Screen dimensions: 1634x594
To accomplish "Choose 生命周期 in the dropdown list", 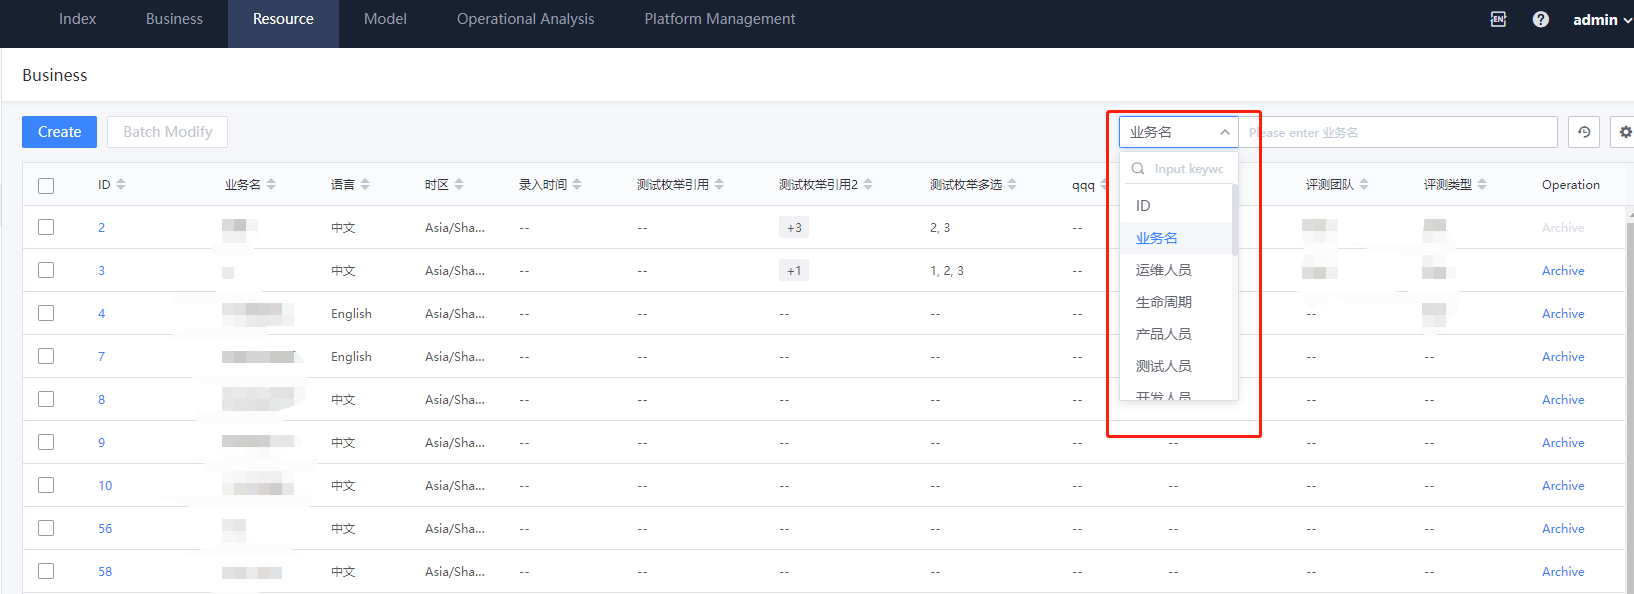I will (x=1176, y=302).
